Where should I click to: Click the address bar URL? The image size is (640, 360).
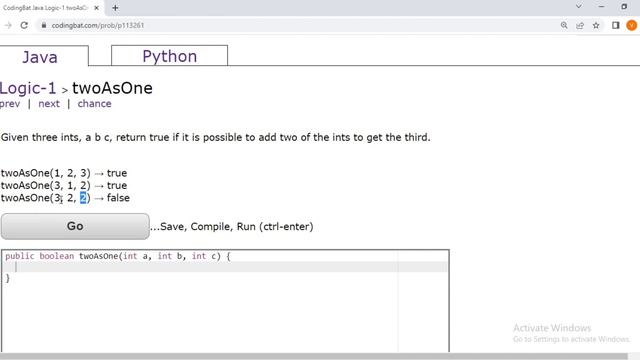(x=98, y=25)
